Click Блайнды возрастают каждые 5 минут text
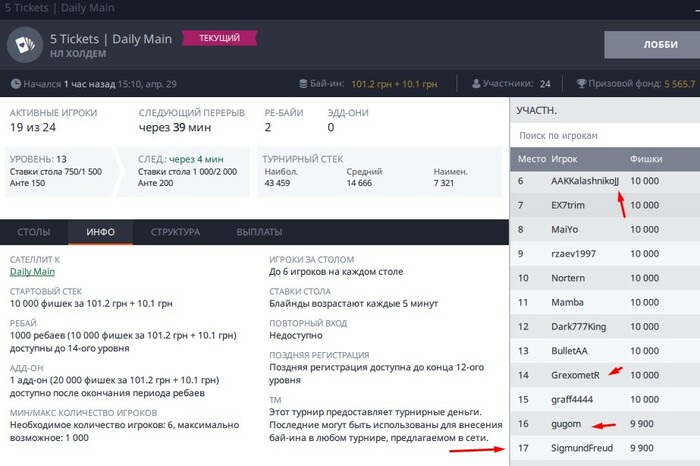The height and width of the screenshot is (466, 700). [x=354, y=304]
